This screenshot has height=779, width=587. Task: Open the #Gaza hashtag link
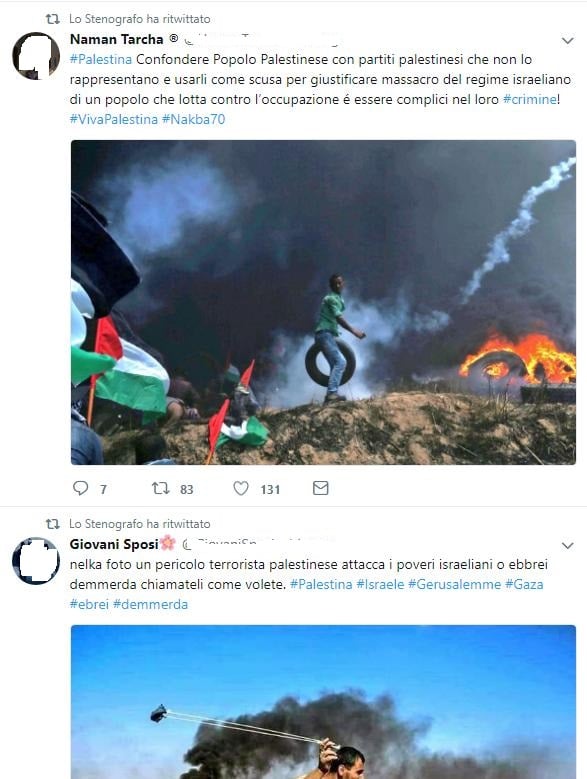pyautogui.click(x=524, y=584)
